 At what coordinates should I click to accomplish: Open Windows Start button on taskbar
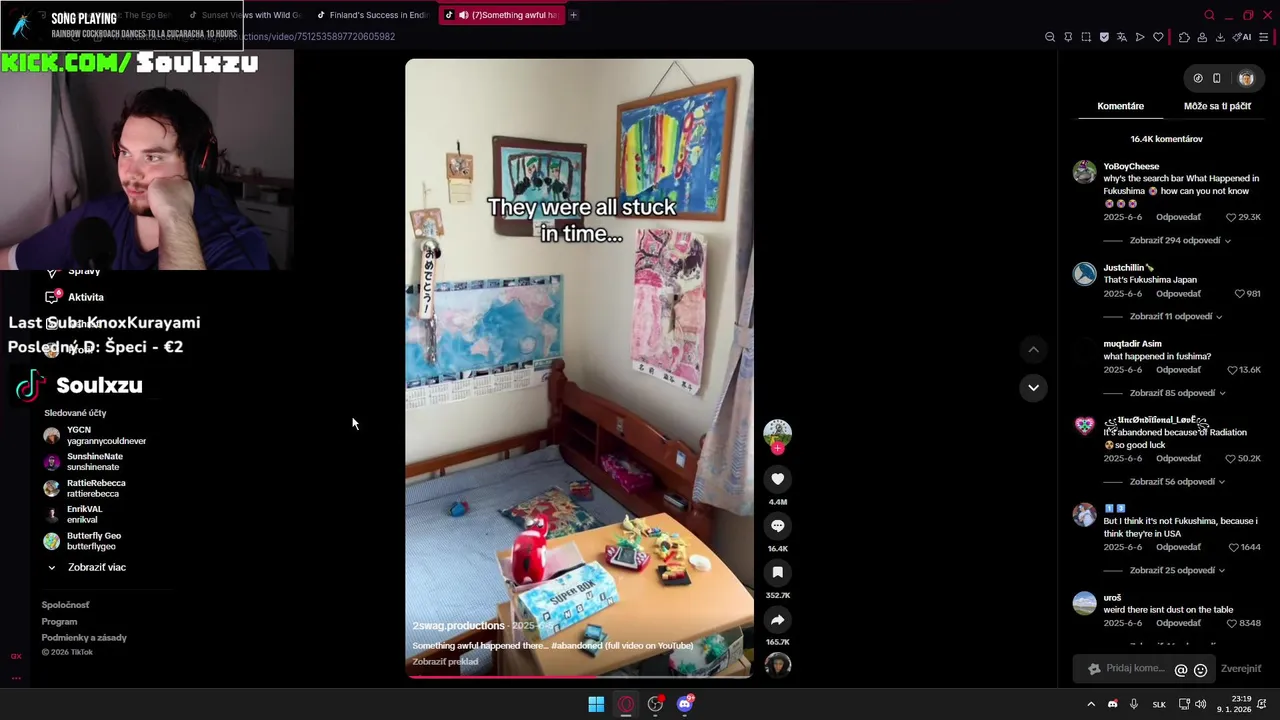[x=596, y=704]
